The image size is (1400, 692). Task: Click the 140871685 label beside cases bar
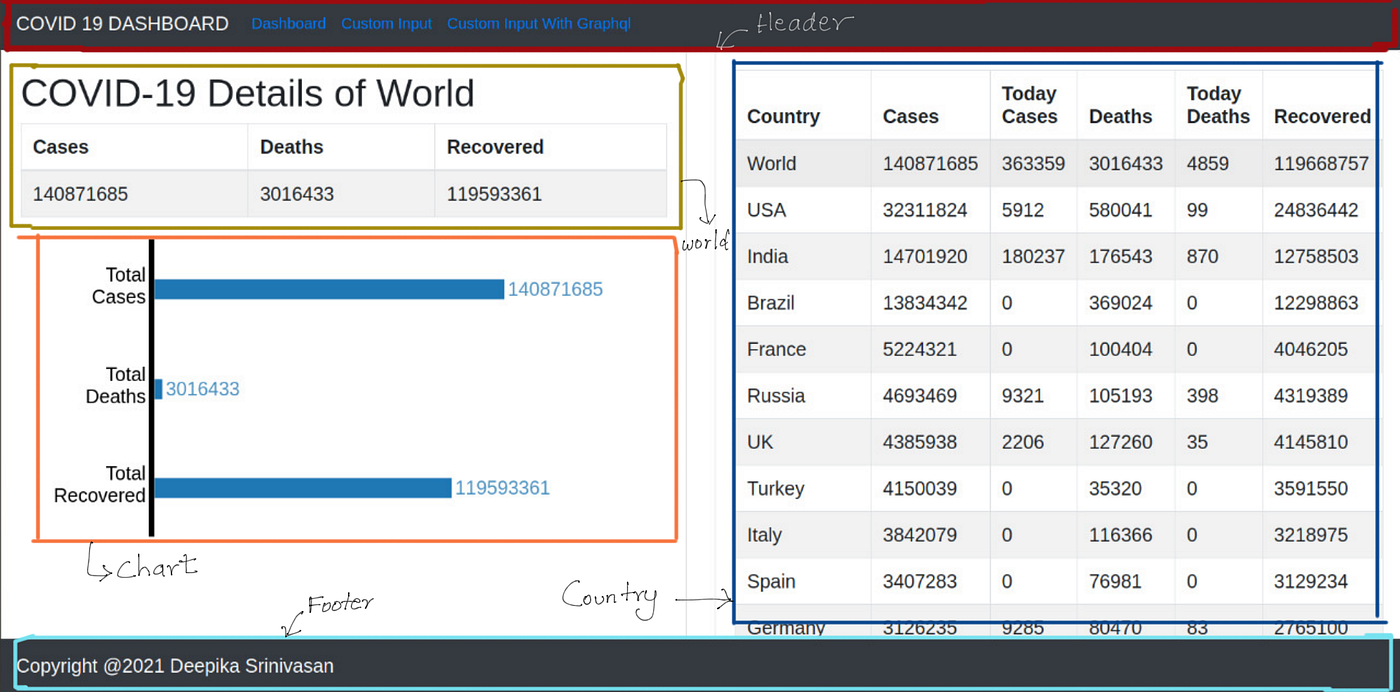(x=555, y=289)
